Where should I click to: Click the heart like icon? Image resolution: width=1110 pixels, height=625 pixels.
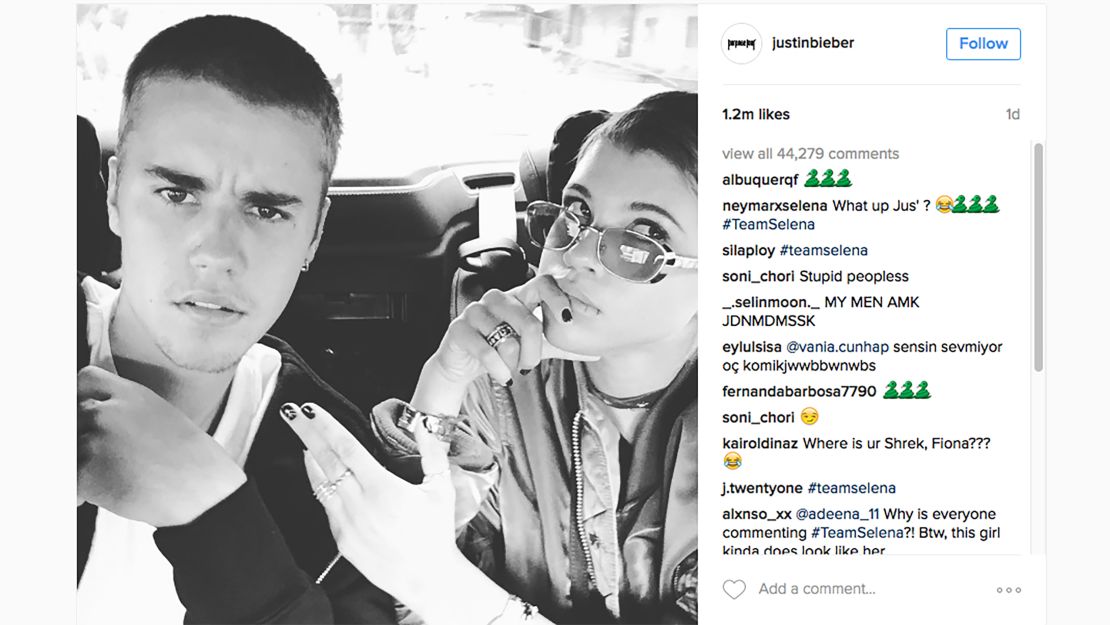[x=734, y=589]
